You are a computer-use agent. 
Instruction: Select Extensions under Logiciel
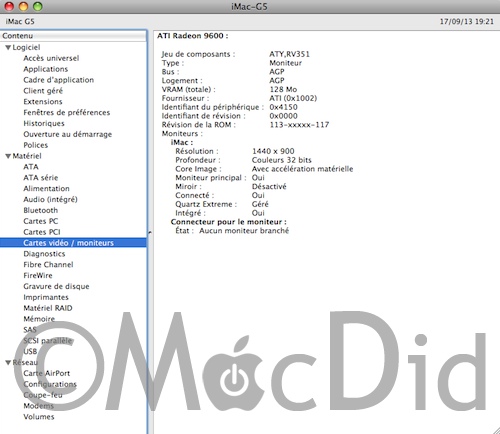[x=43, y=102]
